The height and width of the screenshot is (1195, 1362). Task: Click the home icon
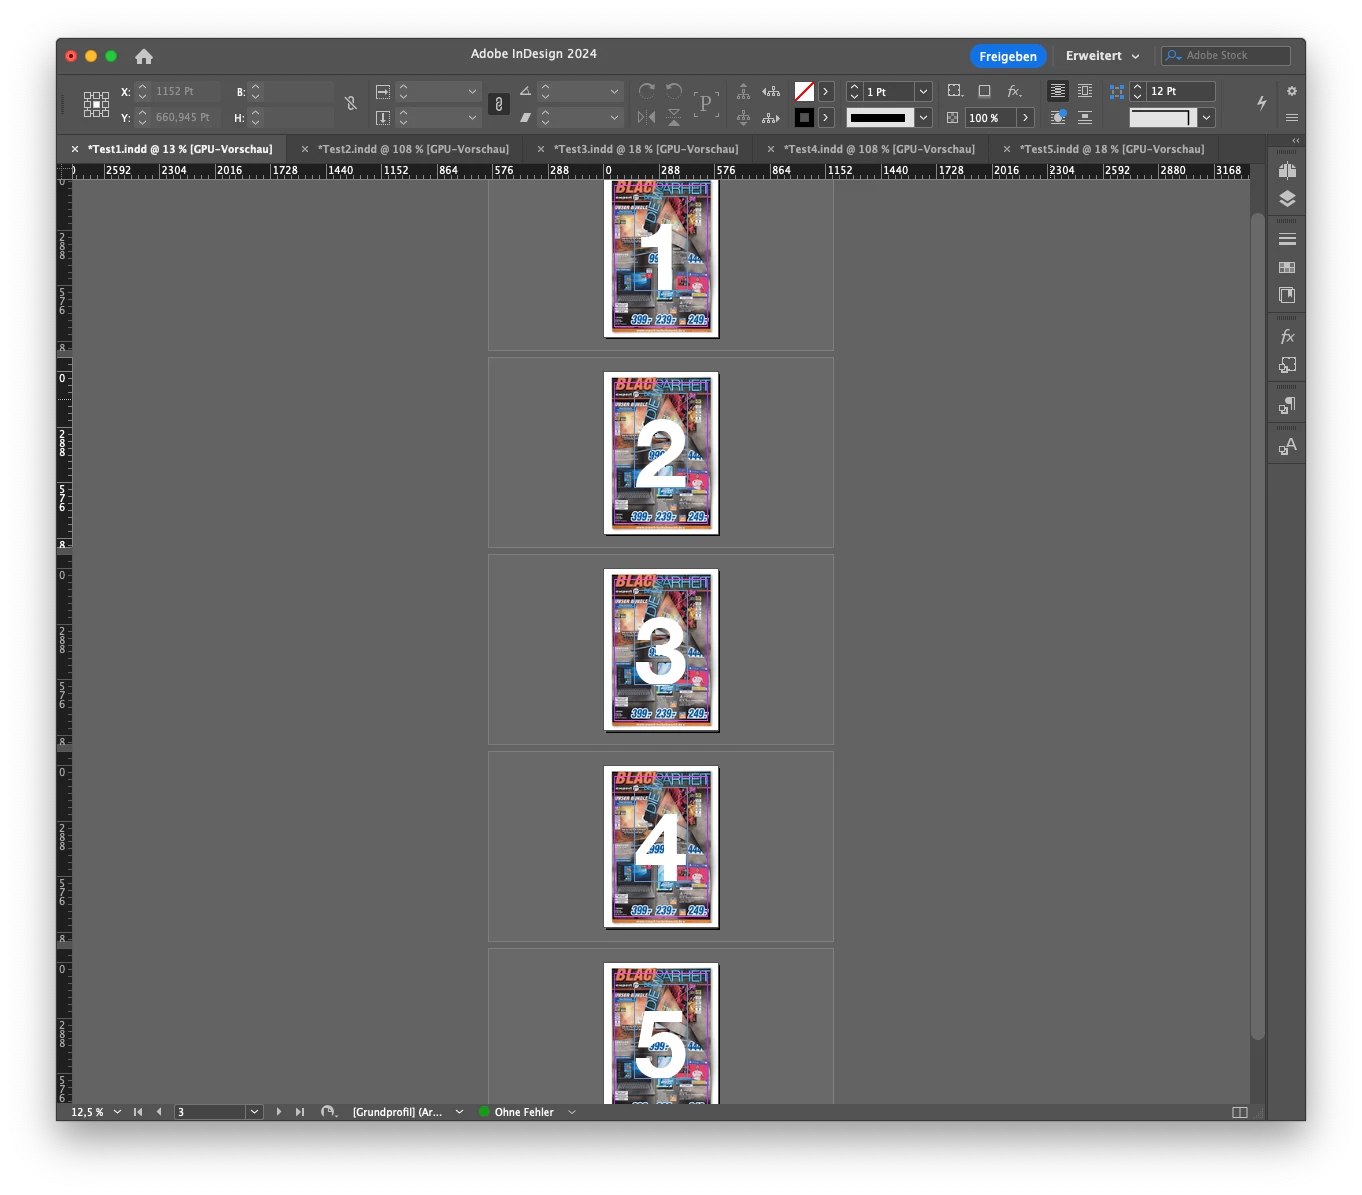pos(144,56)
